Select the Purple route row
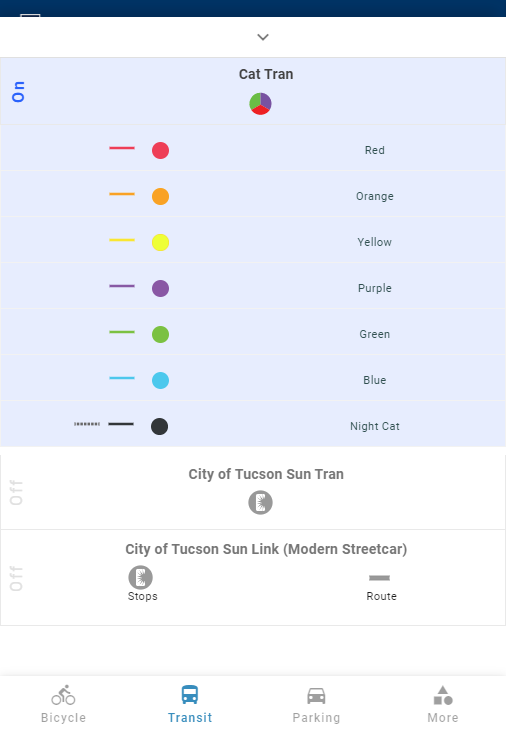Viewport: 506px width, 732px height. click(x=253, y=286)
